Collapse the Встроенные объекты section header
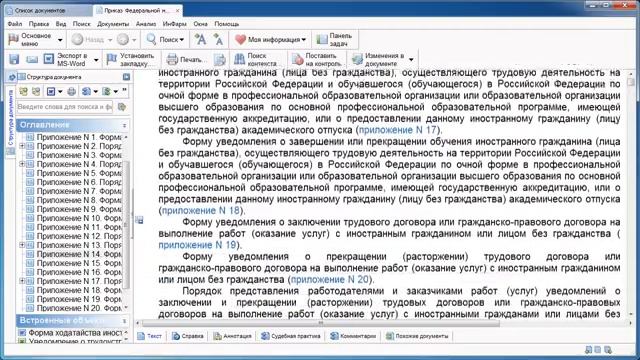640x360 pixels. click(124, 321)
